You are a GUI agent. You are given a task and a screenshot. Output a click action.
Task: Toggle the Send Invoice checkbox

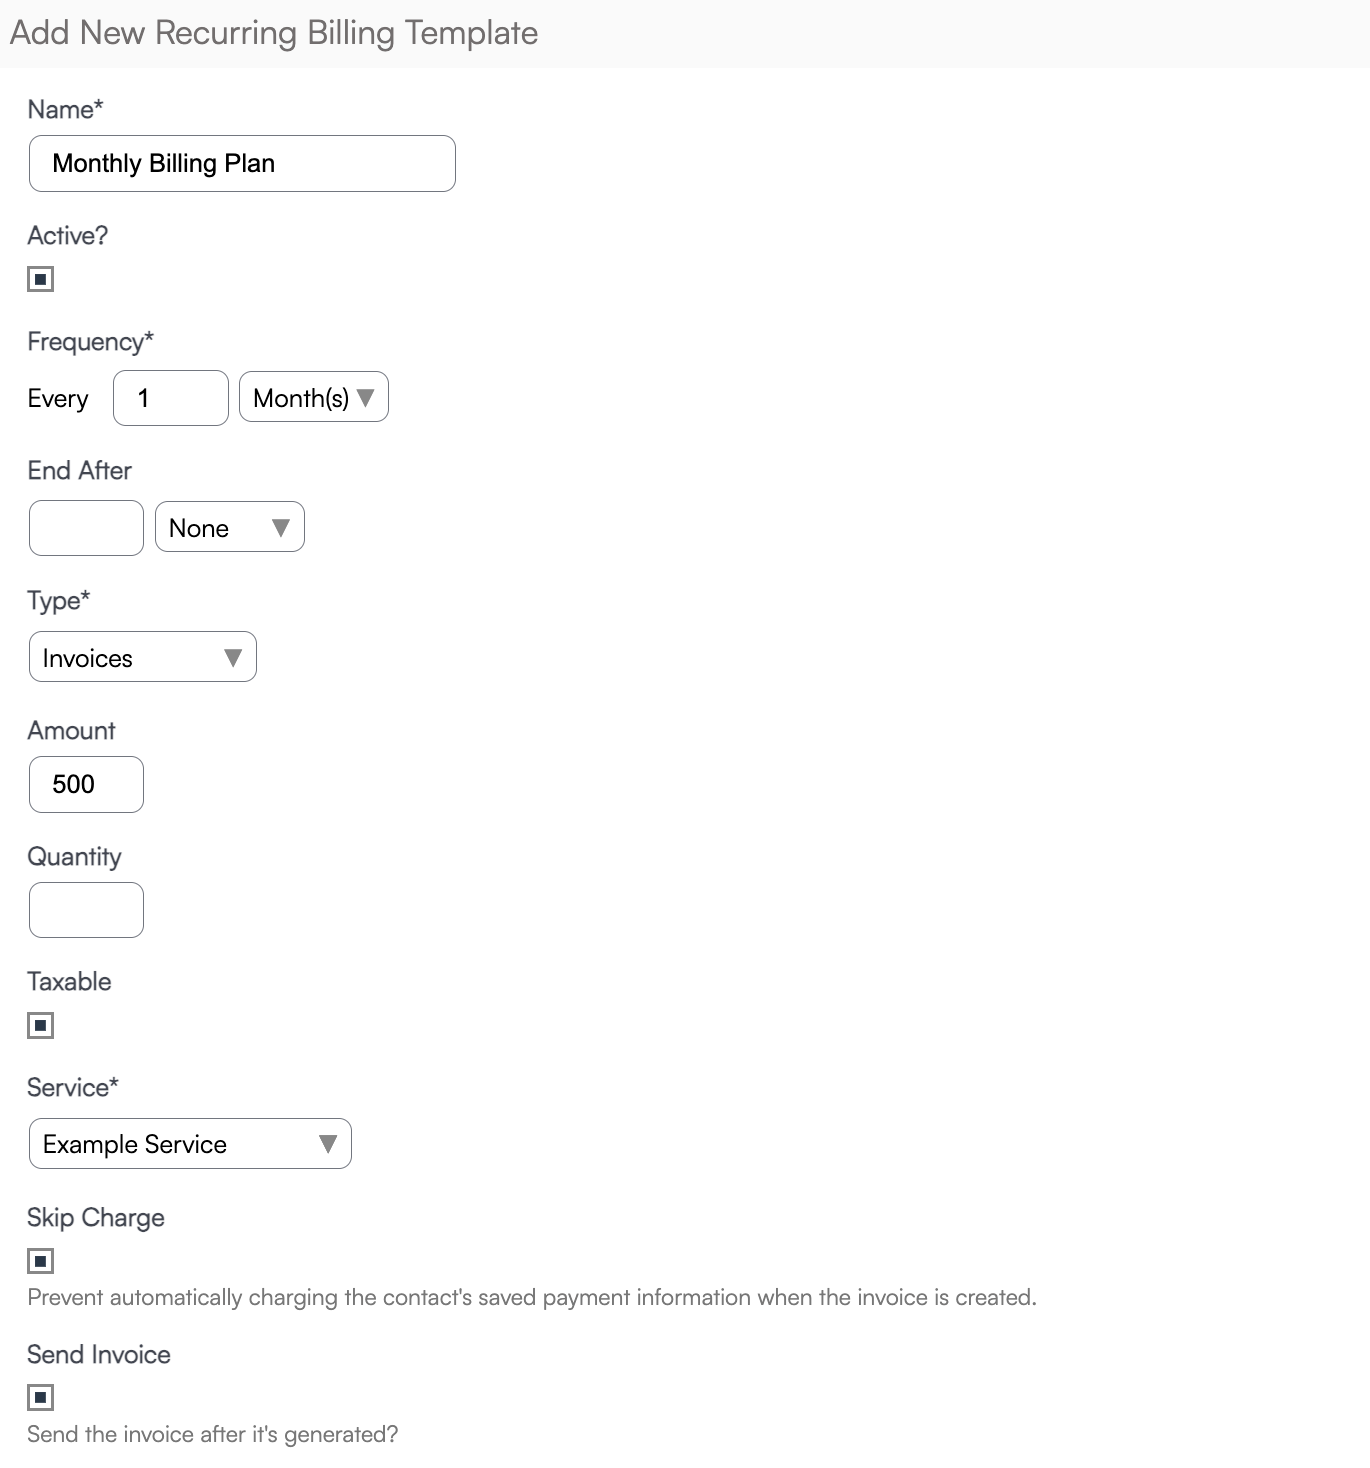point(40,1397)
